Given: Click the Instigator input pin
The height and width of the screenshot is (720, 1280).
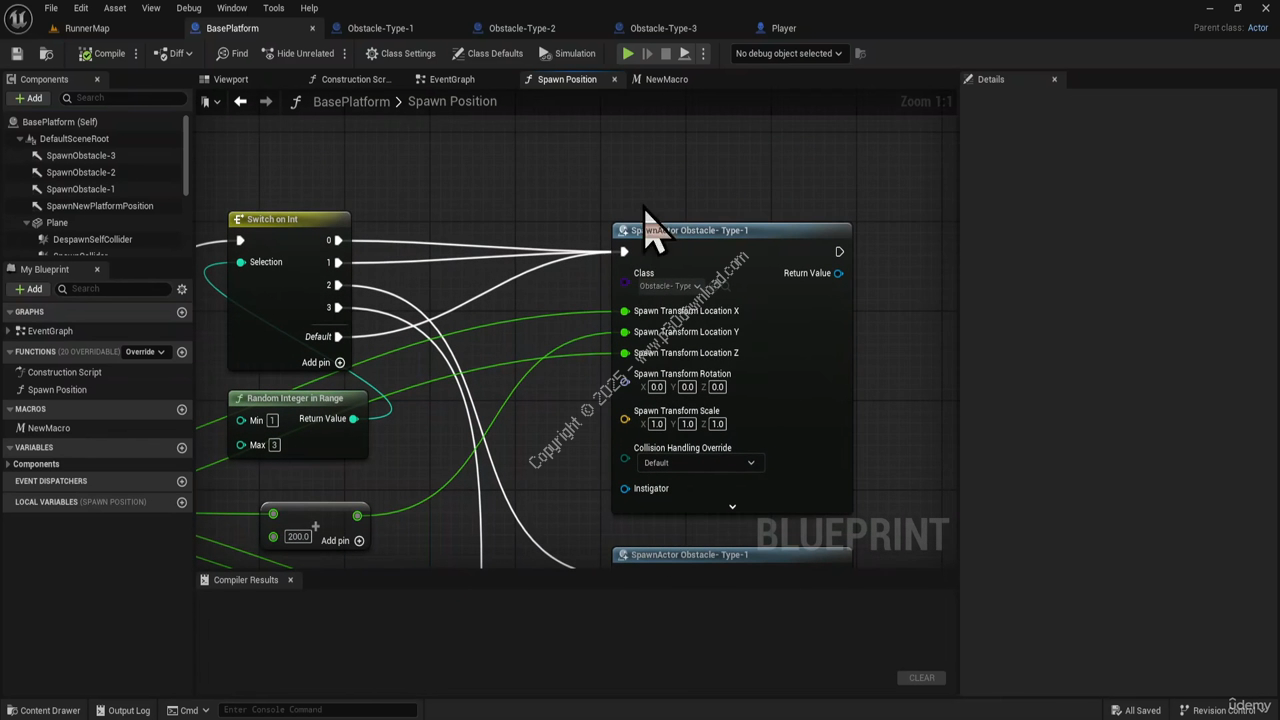Looking at the screenshot, I should point(625,489).
